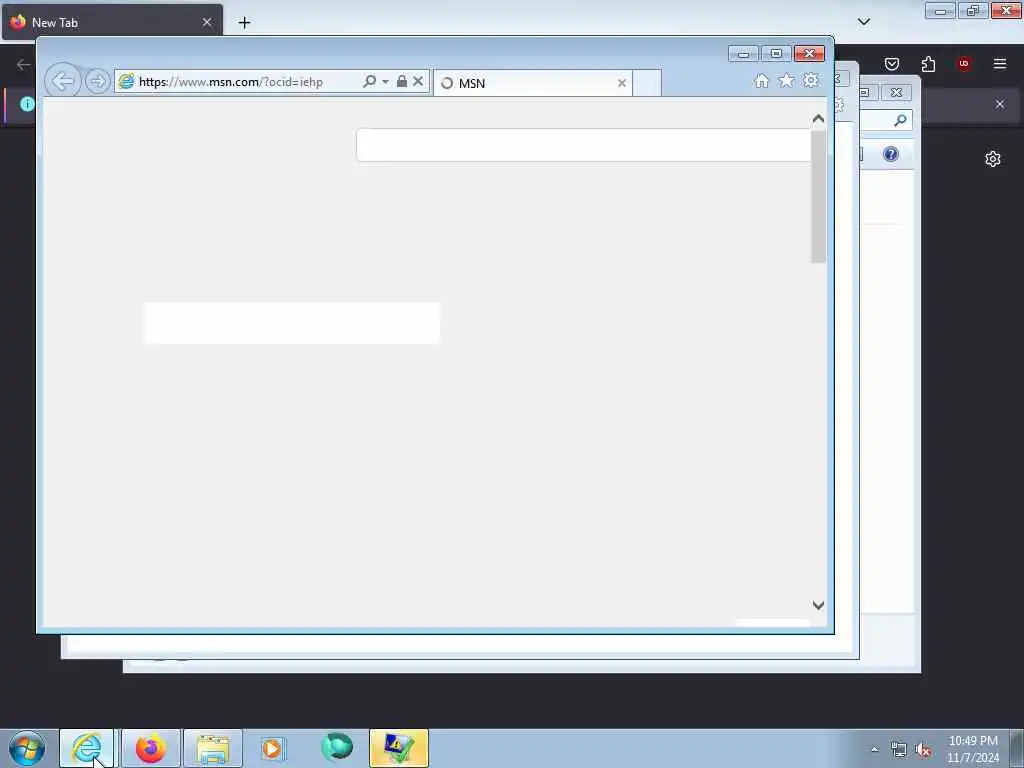Dismiss the Firefox notification bar
Screen dimensions: 1024x768
coord(1000,104)
